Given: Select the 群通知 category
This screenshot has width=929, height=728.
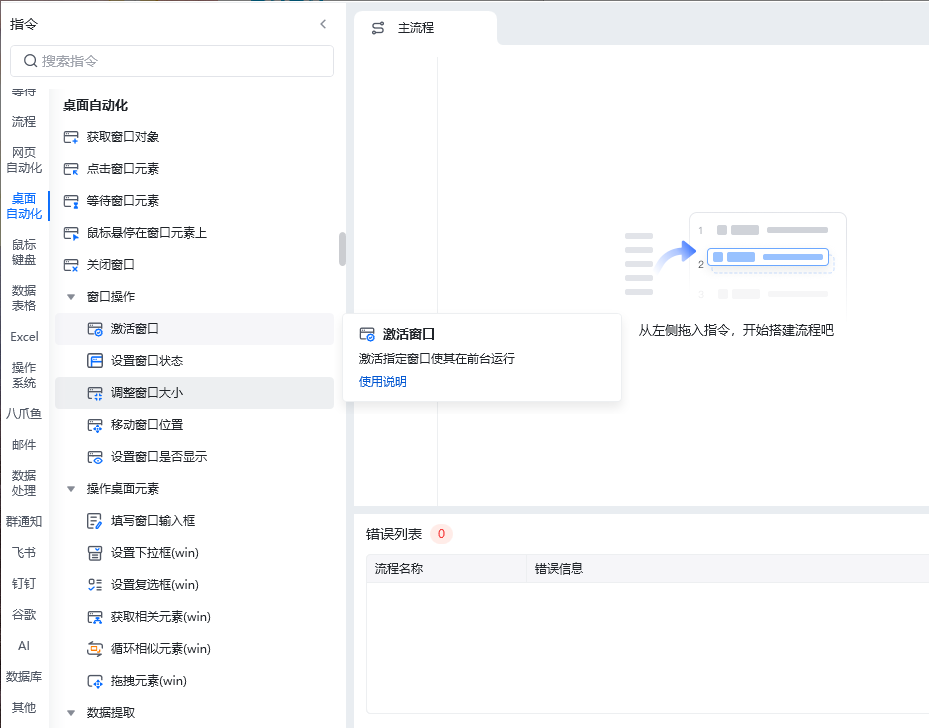Looking at the screenshot, I should [24, 522].
